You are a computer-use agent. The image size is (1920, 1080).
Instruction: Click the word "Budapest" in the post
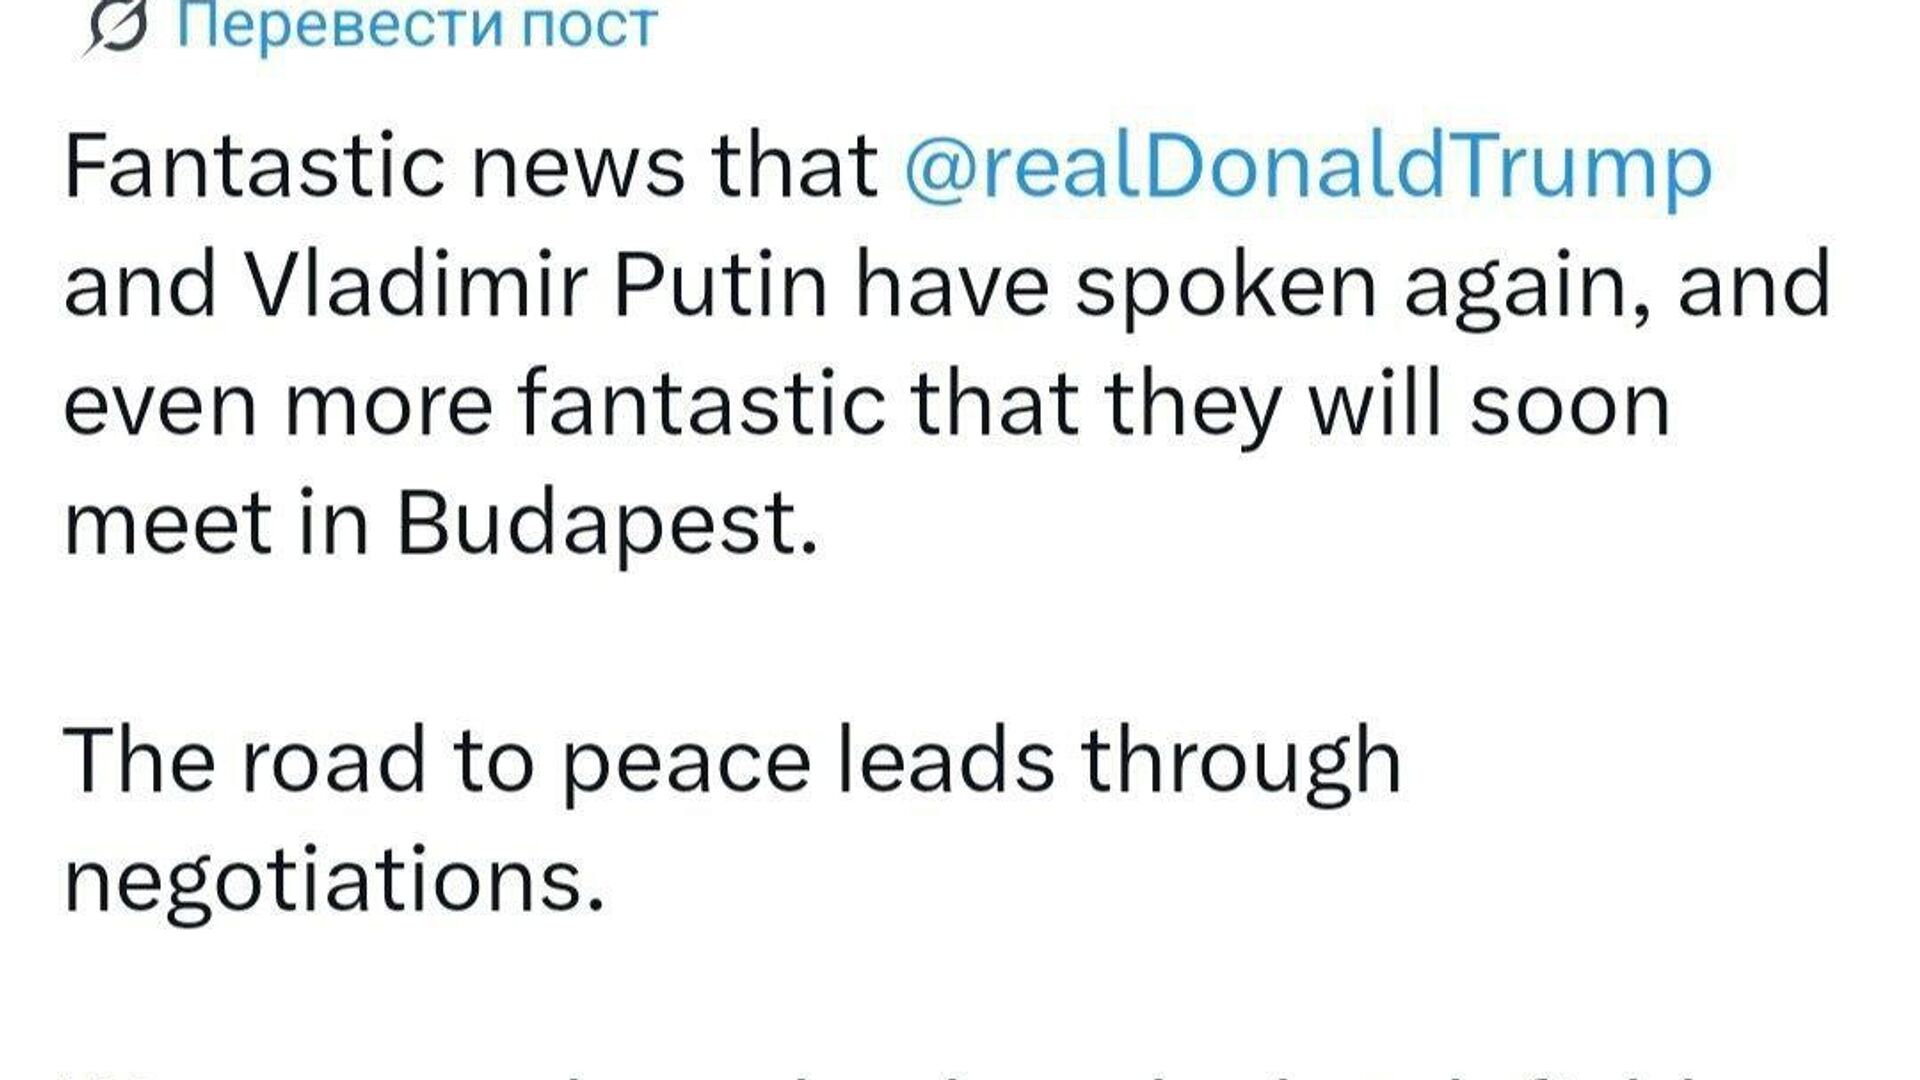607,524
